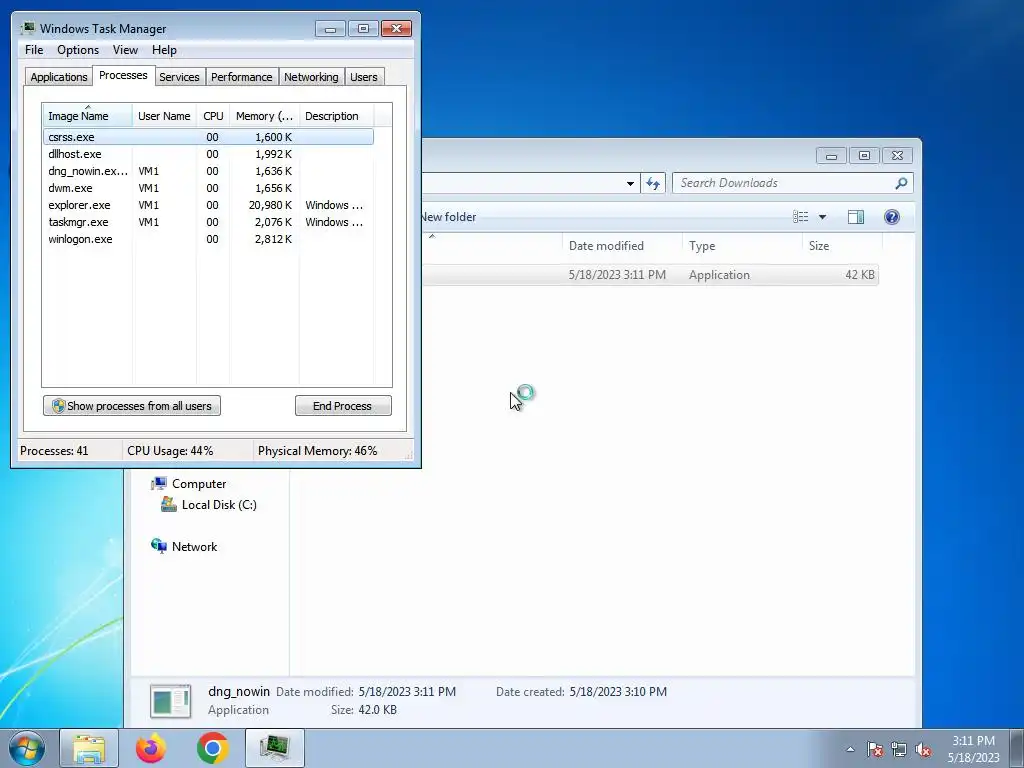Open the Options menu in Task Manager
Screen dimensions: 1024x768
(78, 50)
